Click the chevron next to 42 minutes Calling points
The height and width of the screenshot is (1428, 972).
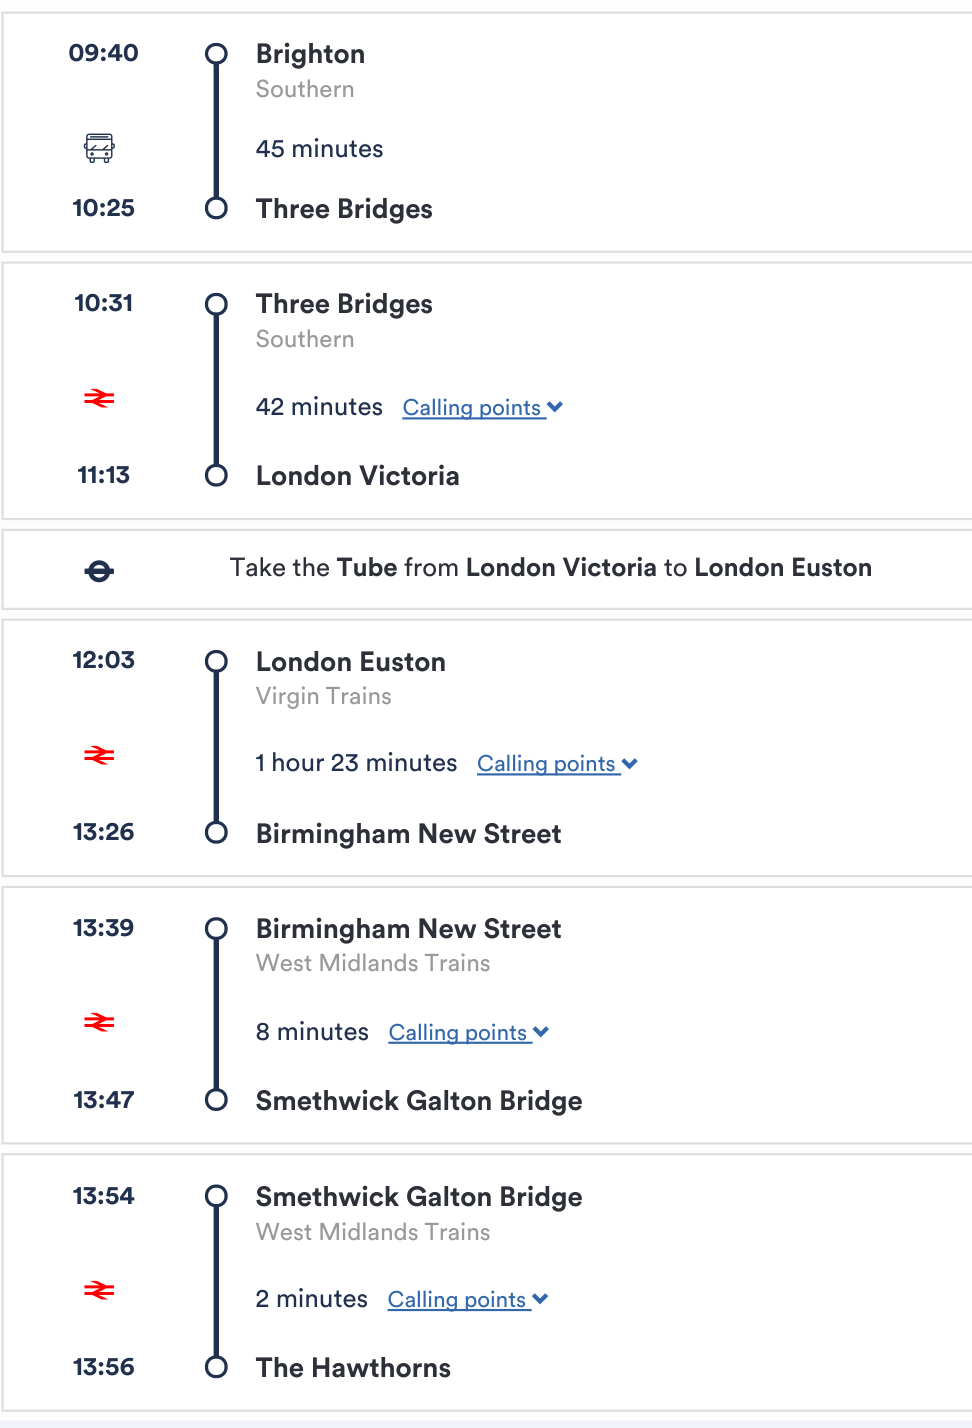tap(556, 407)
